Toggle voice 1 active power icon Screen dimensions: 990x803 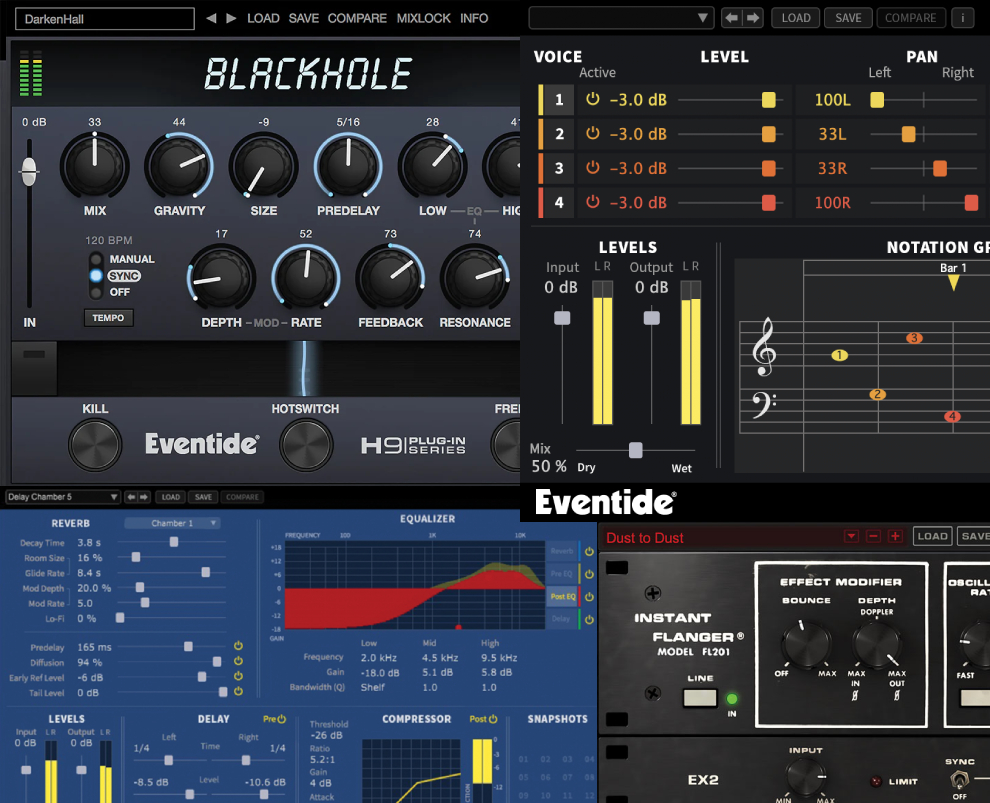click(592, 99)
